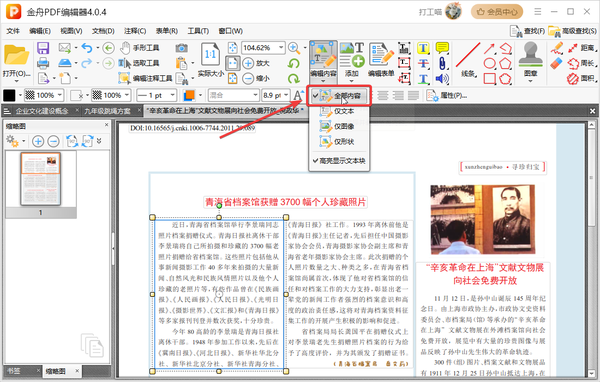Viewport: 600px width, 382px height.
Task: Click the light blue Redo arrow
Action: click(87, 63)
